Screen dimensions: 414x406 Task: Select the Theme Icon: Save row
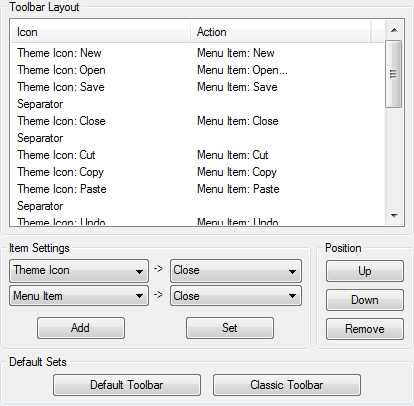tap(197, 87)
